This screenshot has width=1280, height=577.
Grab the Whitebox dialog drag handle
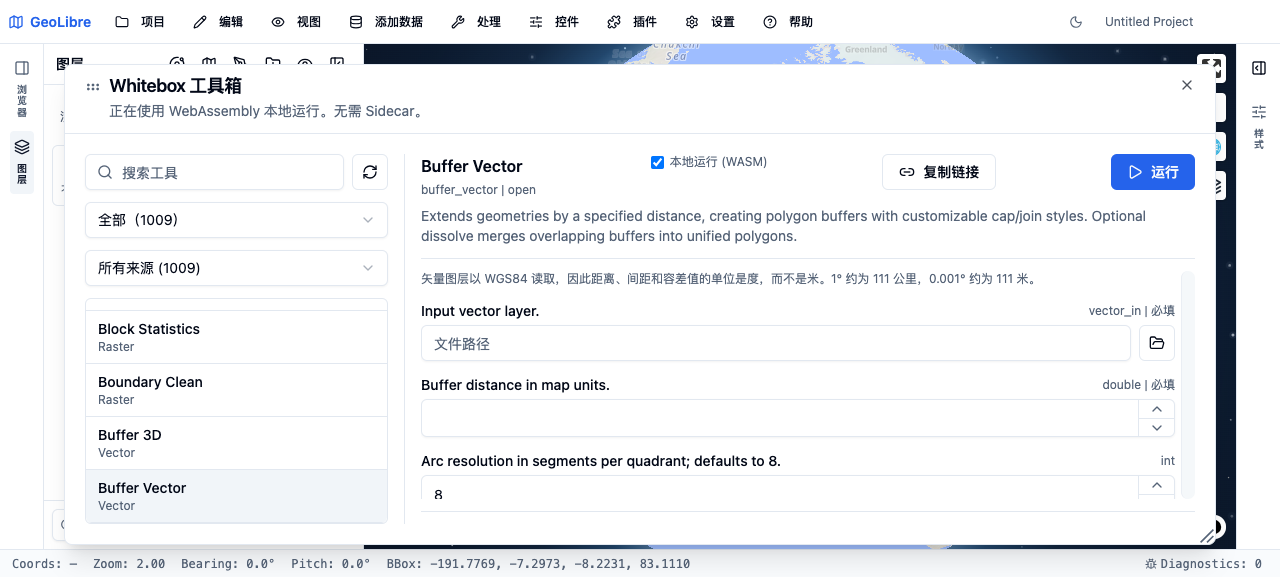tap(93, 87)
